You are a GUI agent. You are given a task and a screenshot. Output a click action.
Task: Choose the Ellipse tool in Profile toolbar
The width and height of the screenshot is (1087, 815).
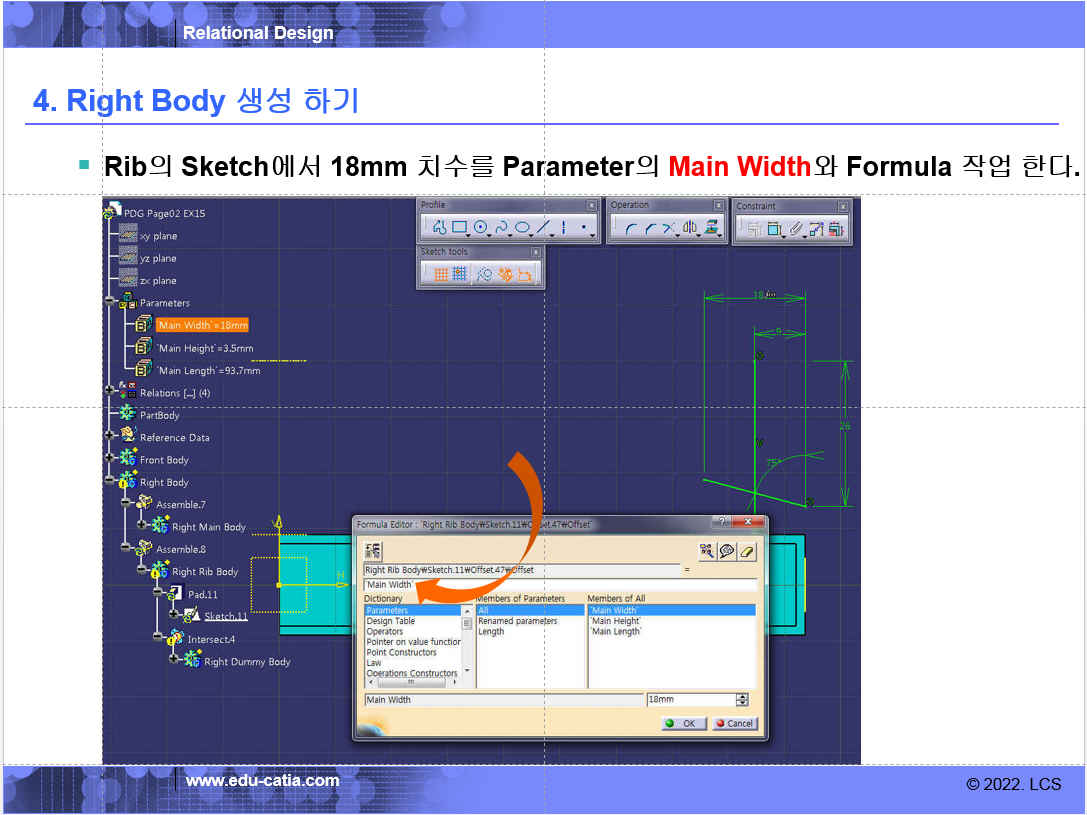click(522, 228)
